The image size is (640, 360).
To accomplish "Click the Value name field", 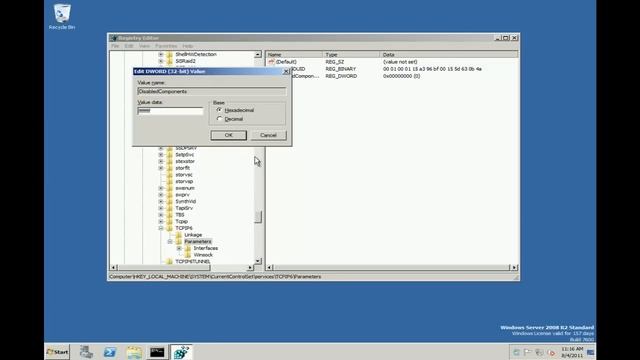I will 211,91.
